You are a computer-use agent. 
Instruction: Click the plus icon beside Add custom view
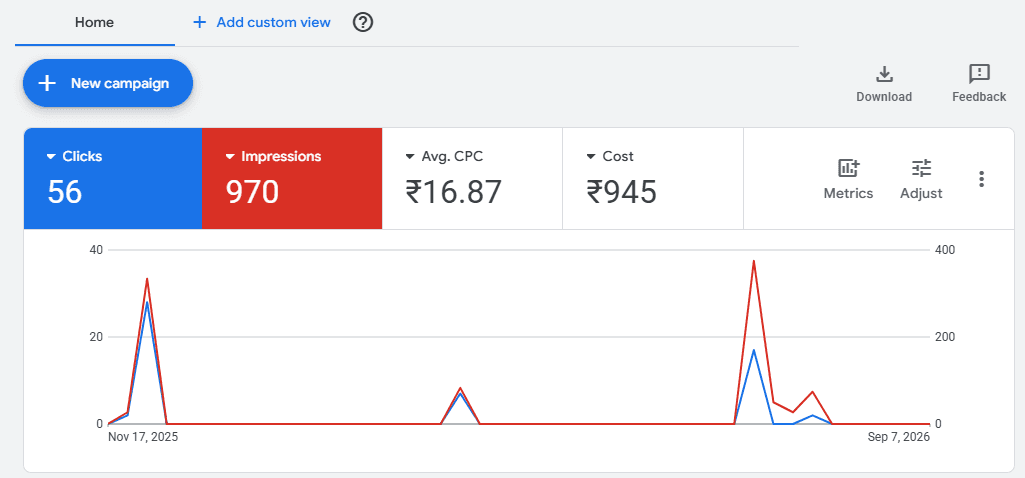pos(199,22)
